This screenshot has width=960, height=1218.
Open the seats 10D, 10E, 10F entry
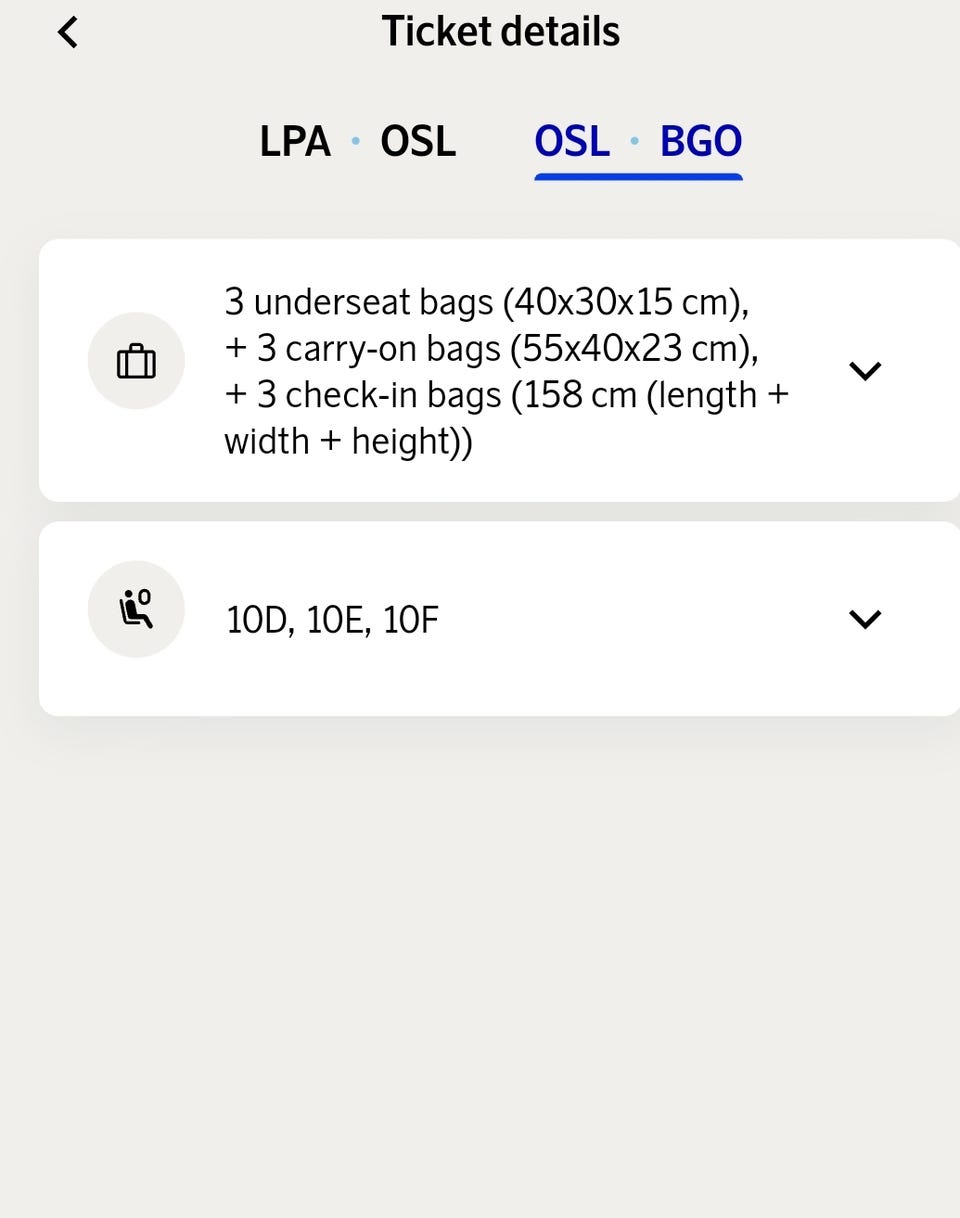tap(500, 619)
